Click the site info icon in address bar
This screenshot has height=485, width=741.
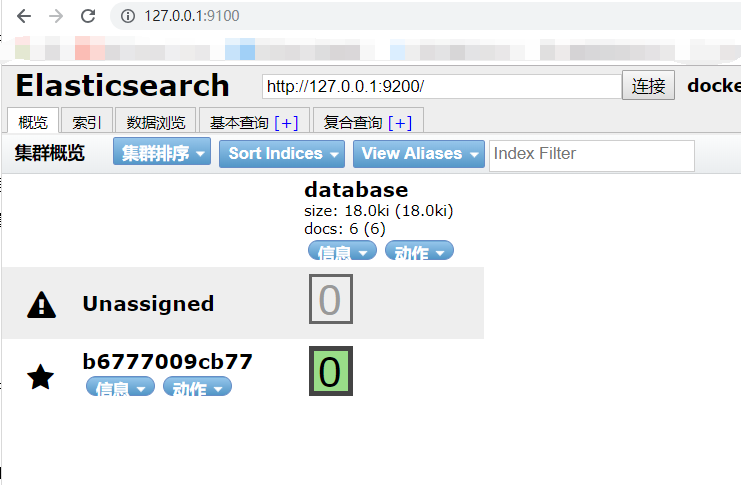click(128, 16)
